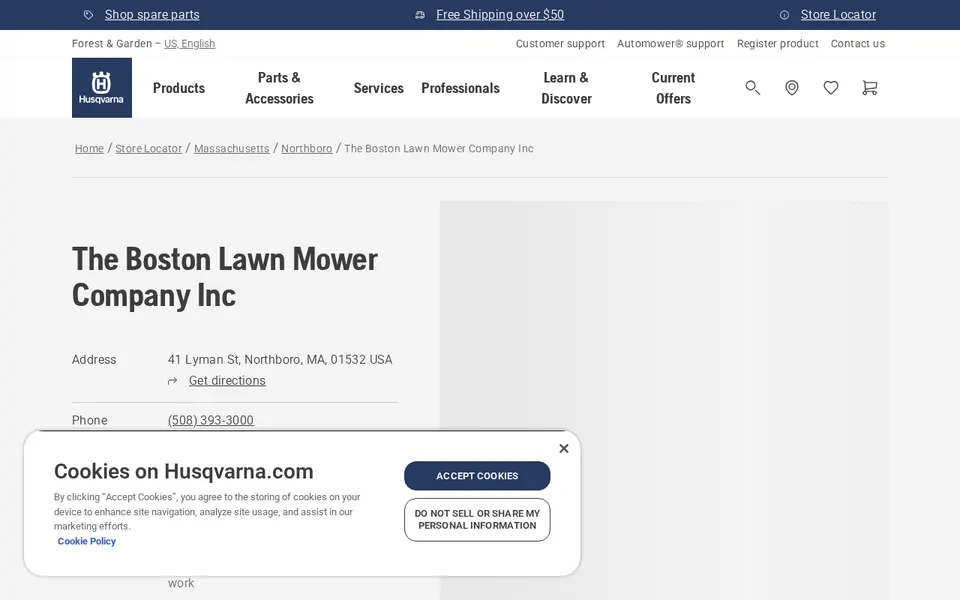Open Cookie Policy link
The image size is (960, 600).
click(x=87, y=541)
